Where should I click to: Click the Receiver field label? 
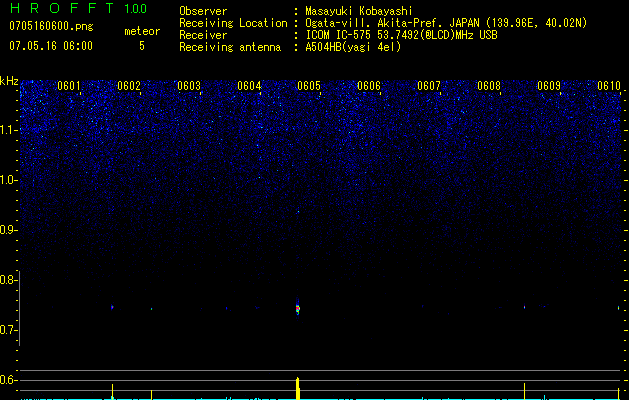click(203, 35)
